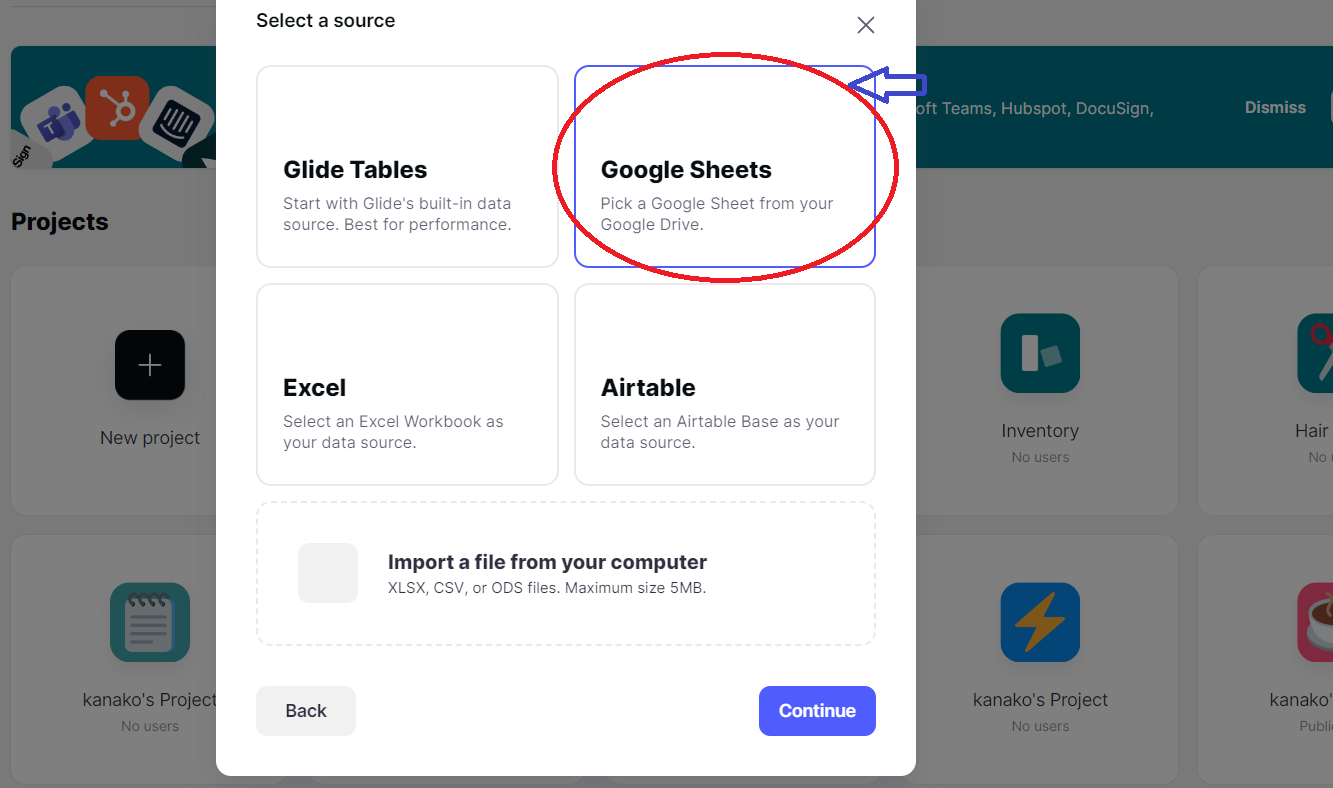Dismiss the integrations banner

click(1275, 107)
